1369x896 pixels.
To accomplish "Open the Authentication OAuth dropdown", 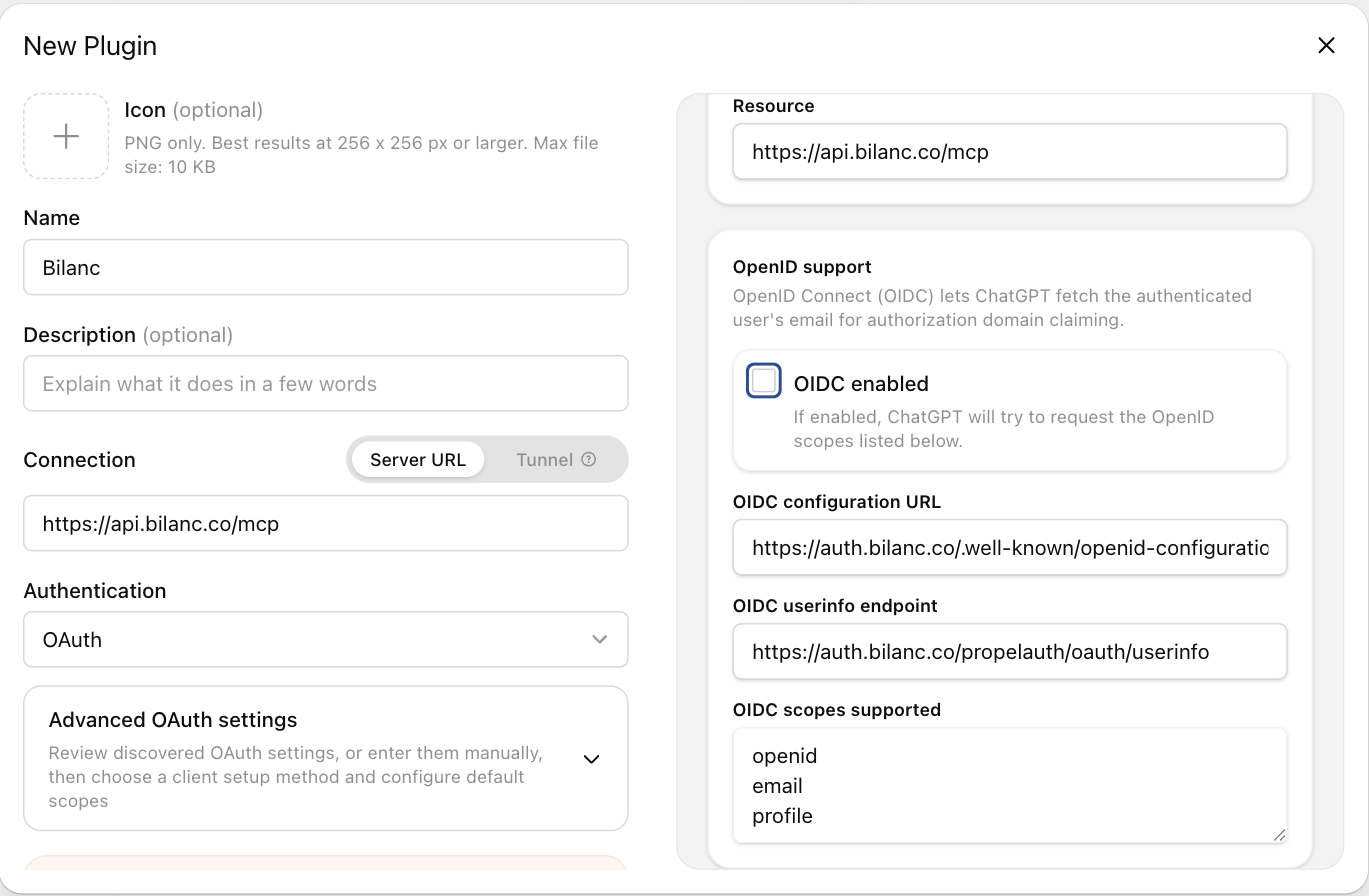I will tap(326, 639).
